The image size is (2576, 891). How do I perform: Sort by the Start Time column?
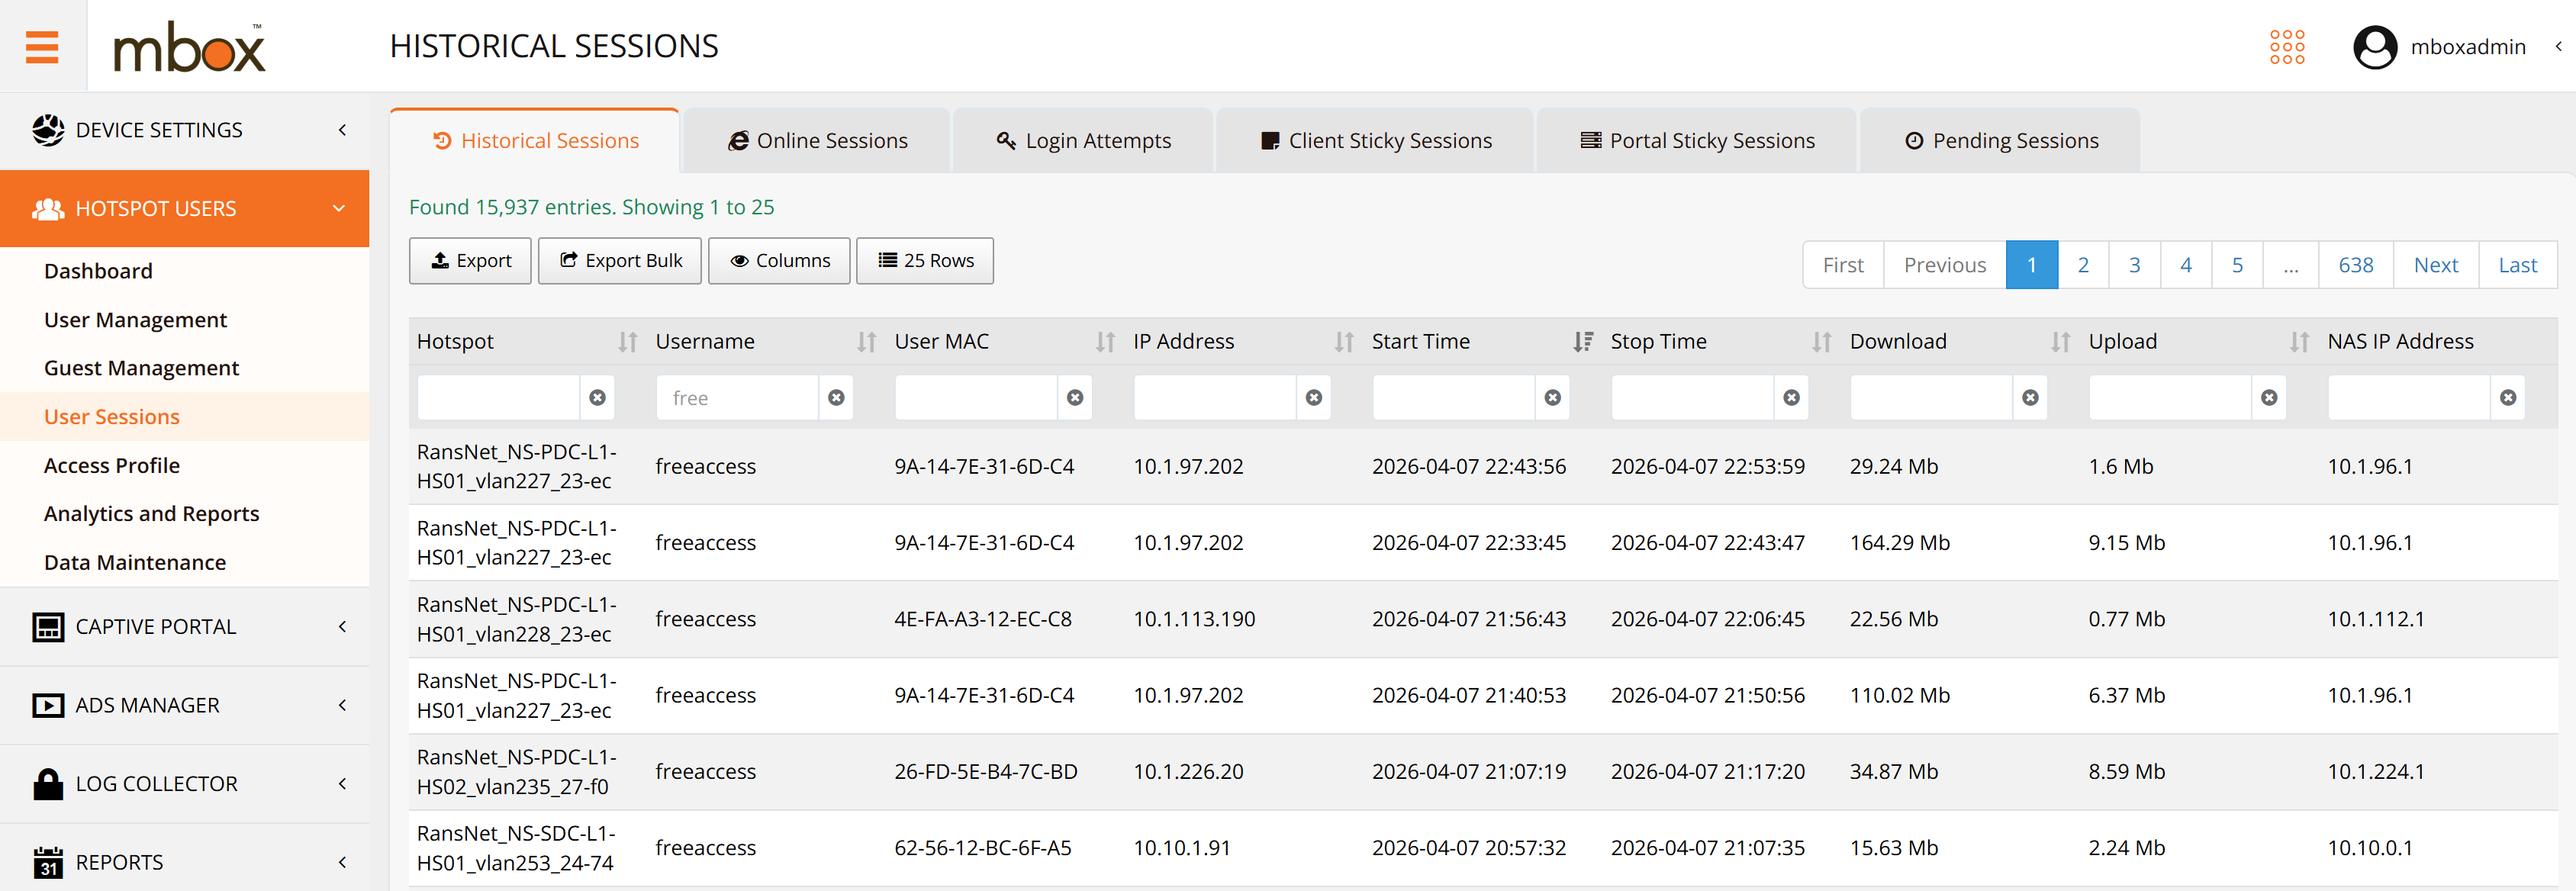point(1582,342)
